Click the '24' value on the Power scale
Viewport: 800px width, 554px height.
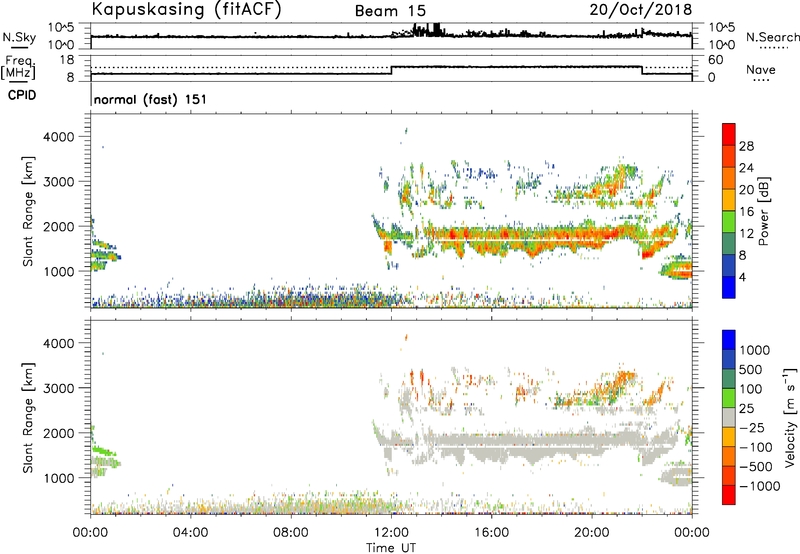pyautogui.click(x=746, y=168)
